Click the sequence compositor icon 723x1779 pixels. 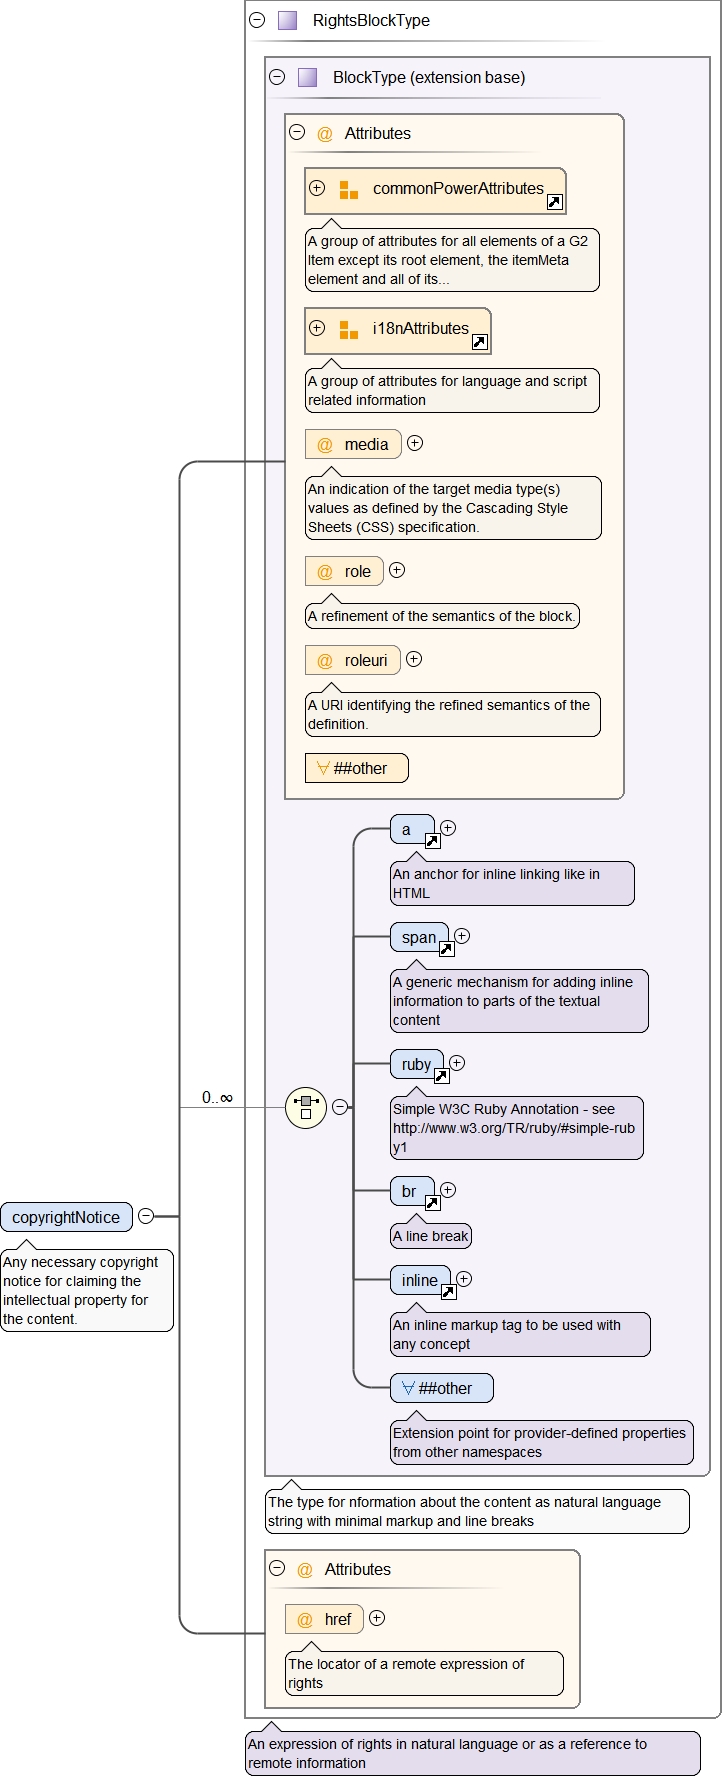[306, 1107]
